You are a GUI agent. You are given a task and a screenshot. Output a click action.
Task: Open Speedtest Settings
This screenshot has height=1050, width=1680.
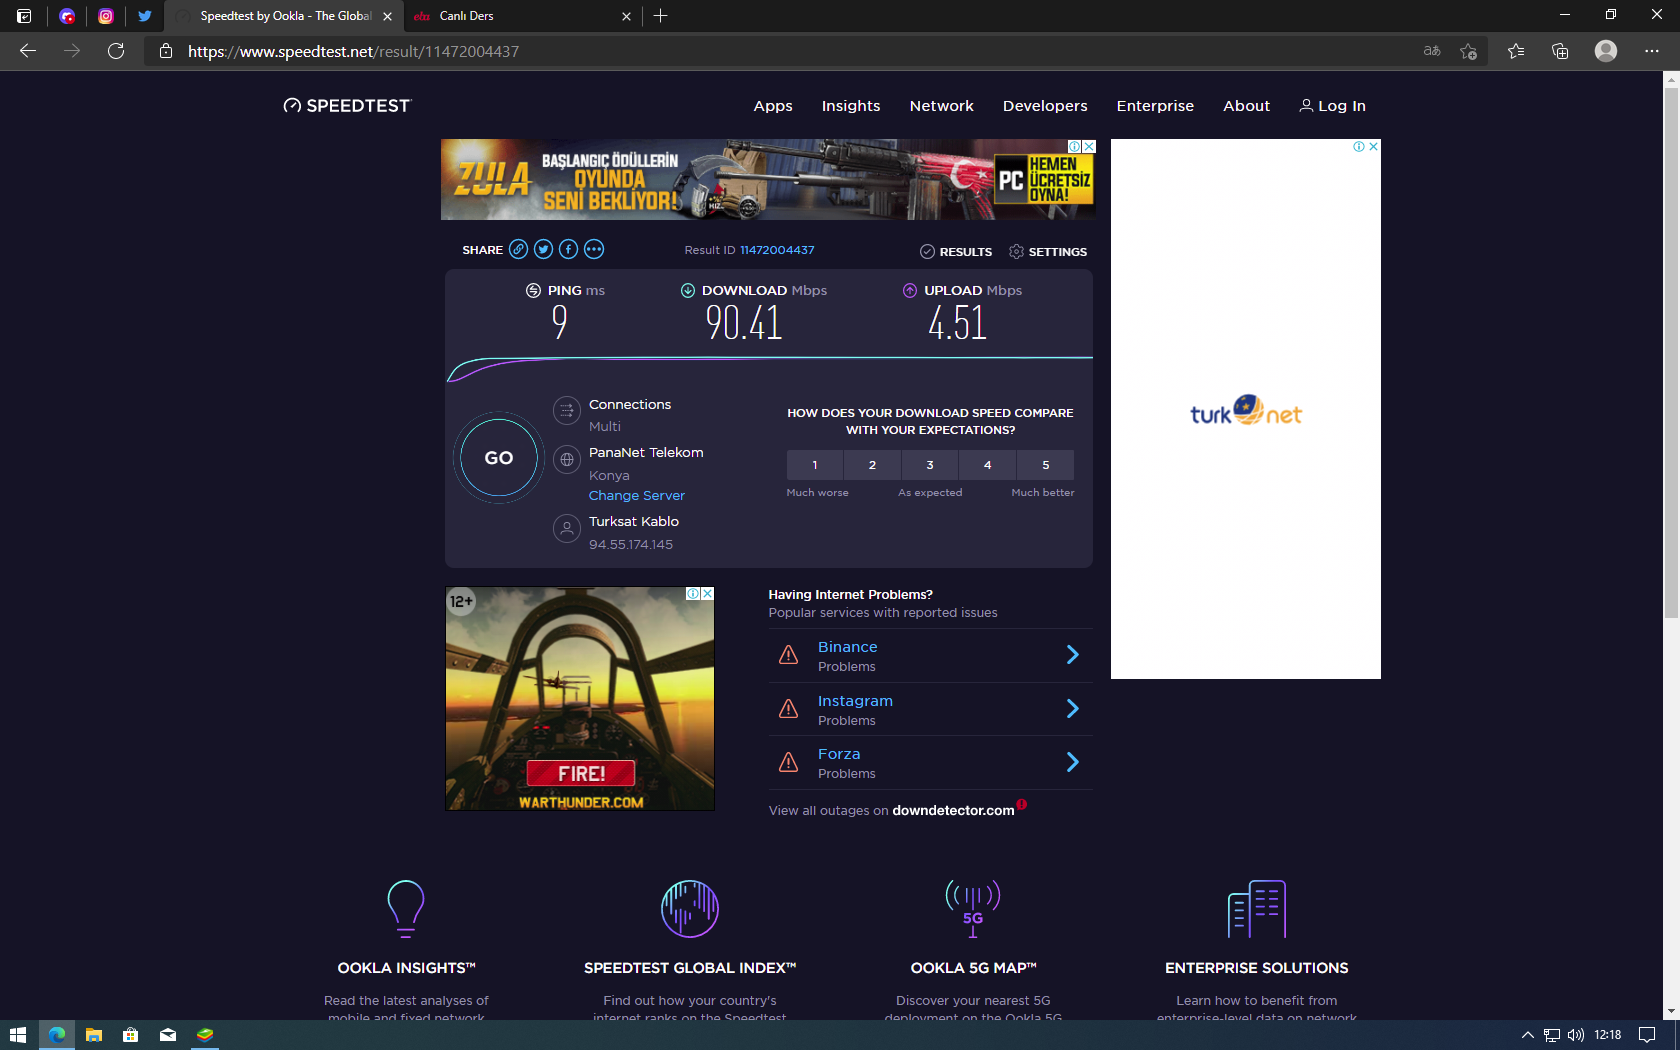[x=1048, y=252]
